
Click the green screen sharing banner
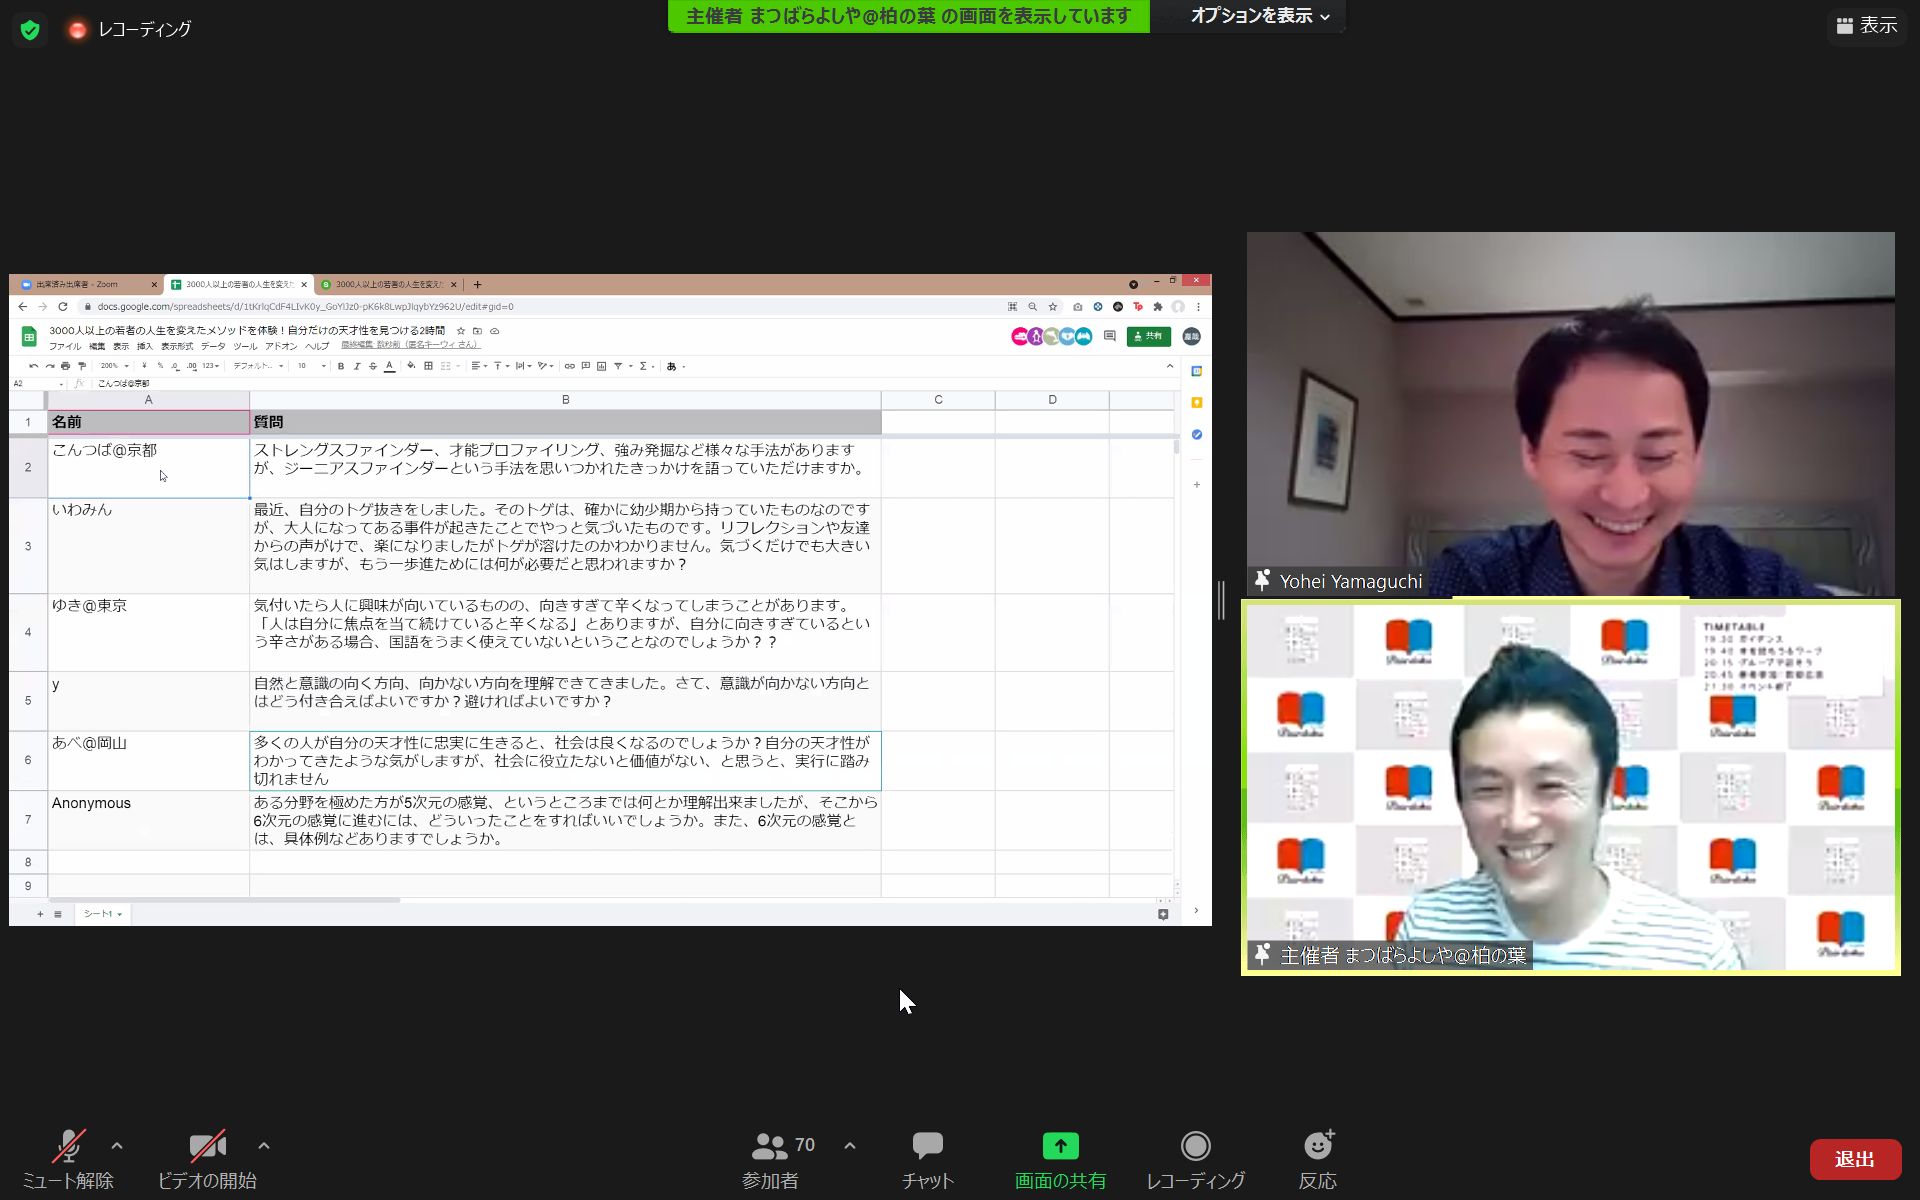click(908, 16)
